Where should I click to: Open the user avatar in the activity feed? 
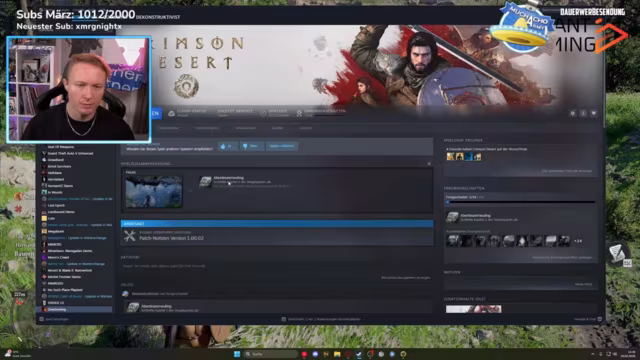tap(125, 294)
